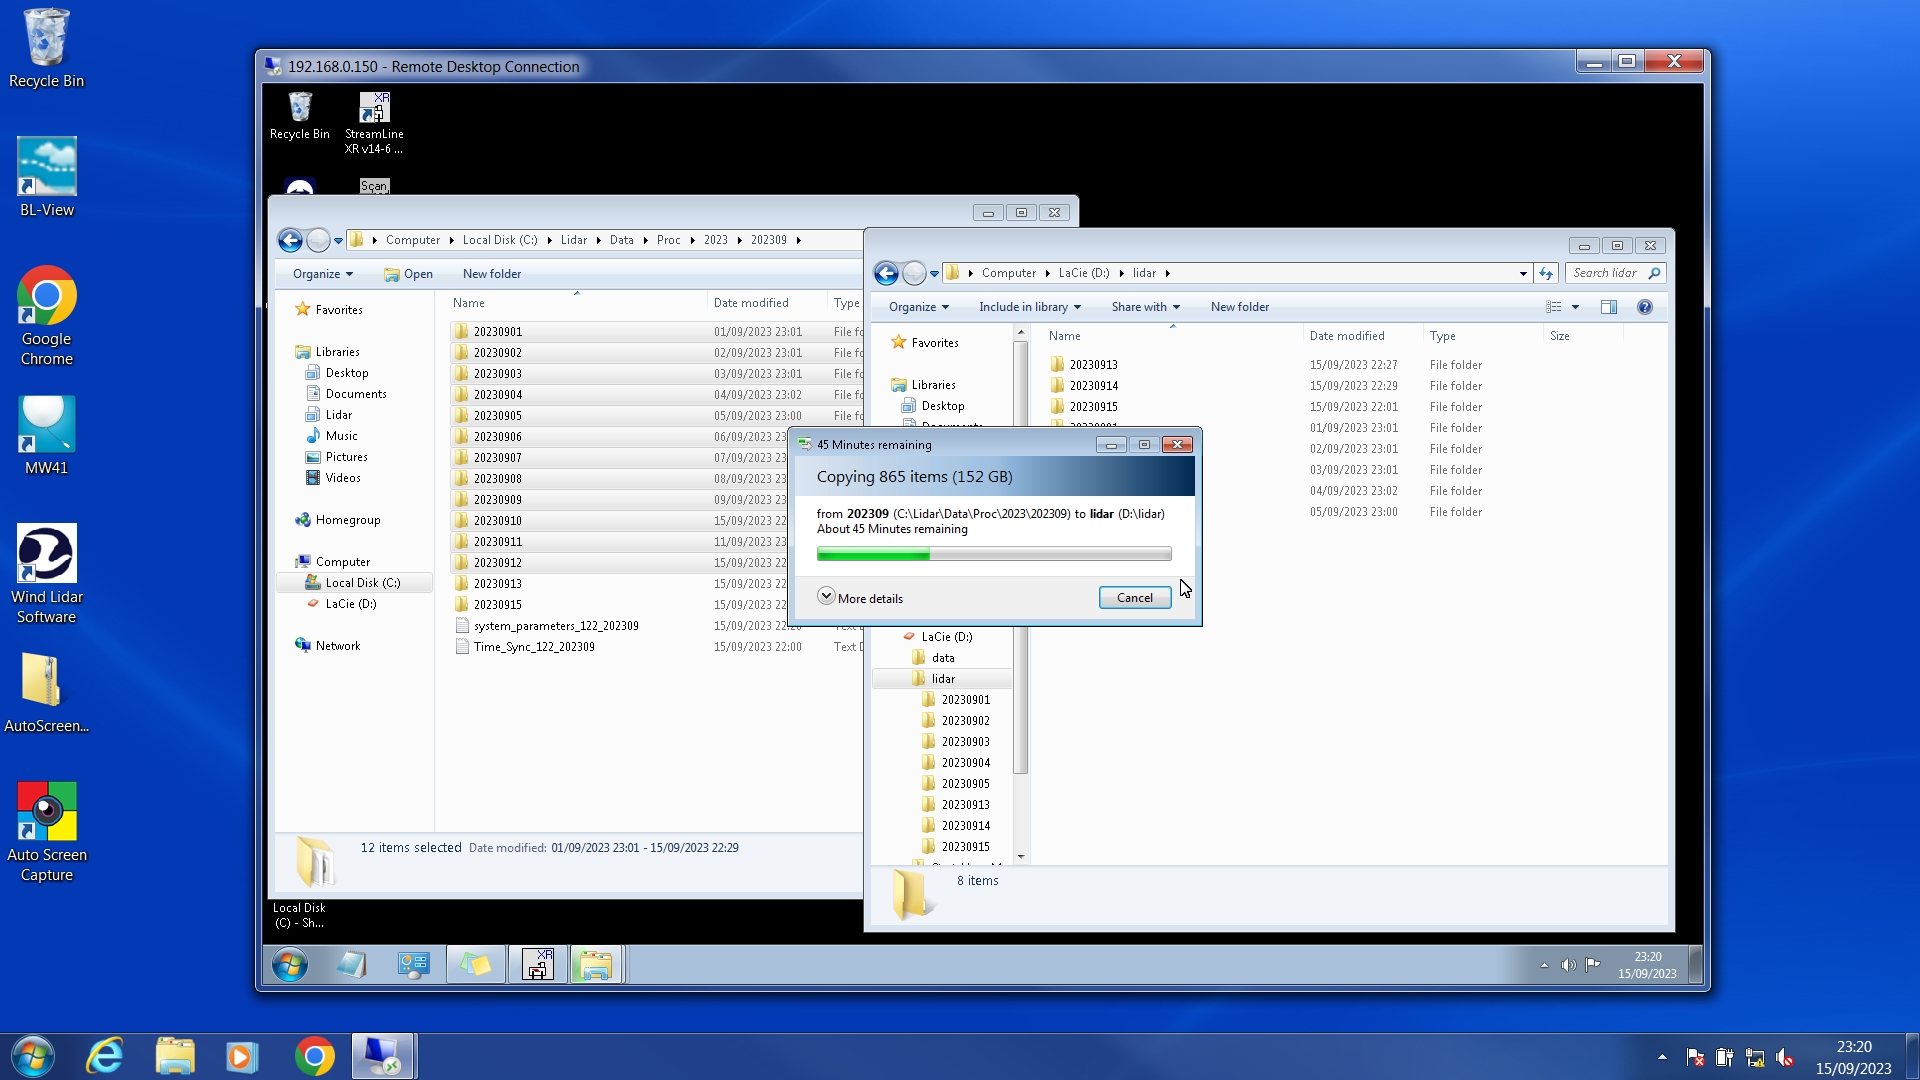Click the copy progress bar
This screenshot has width=1920, height=1080.
click(x=993, y=554)
